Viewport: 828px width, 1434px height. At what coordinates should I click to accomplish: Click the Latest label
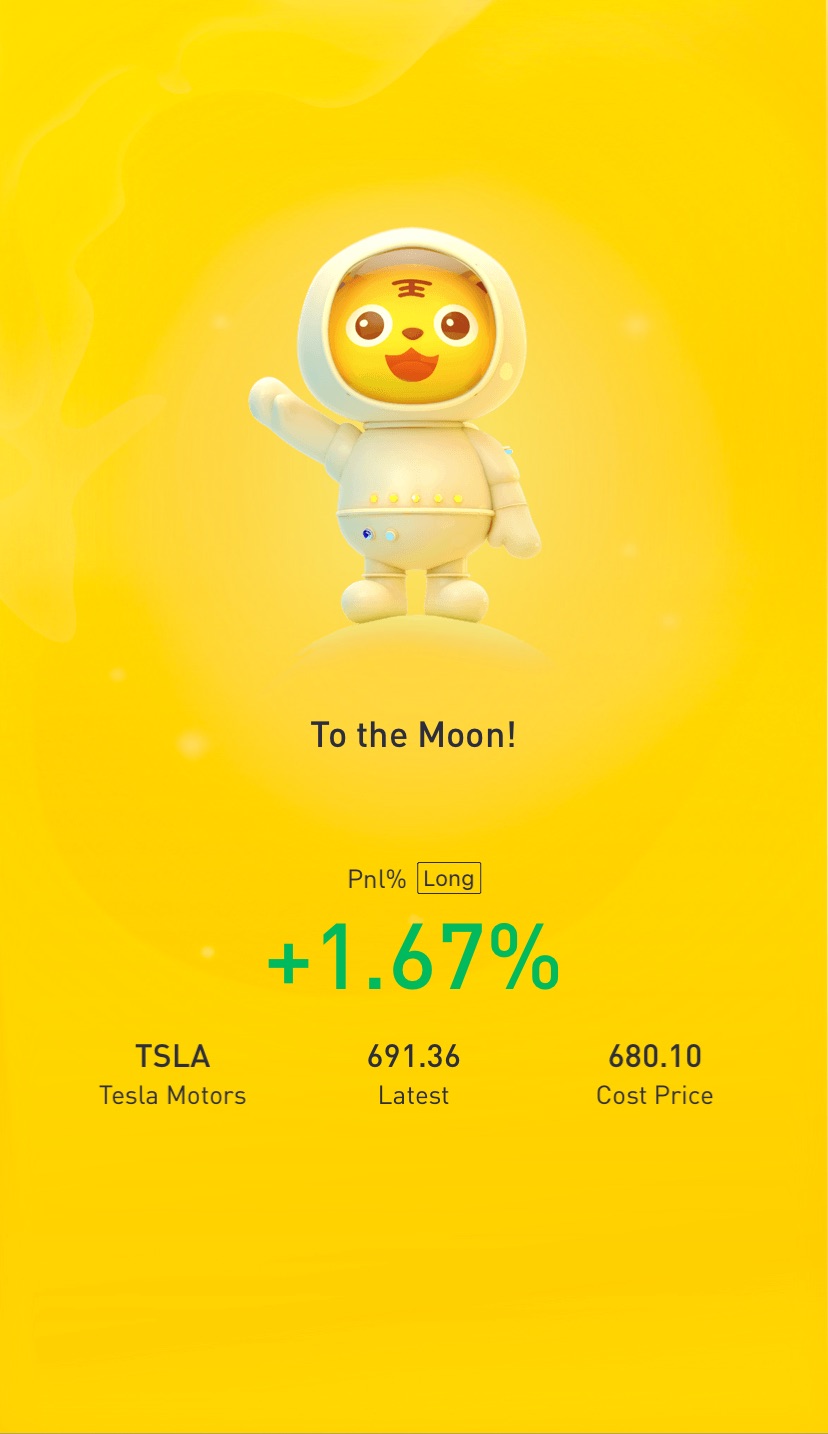click(x=414, y=1095)
